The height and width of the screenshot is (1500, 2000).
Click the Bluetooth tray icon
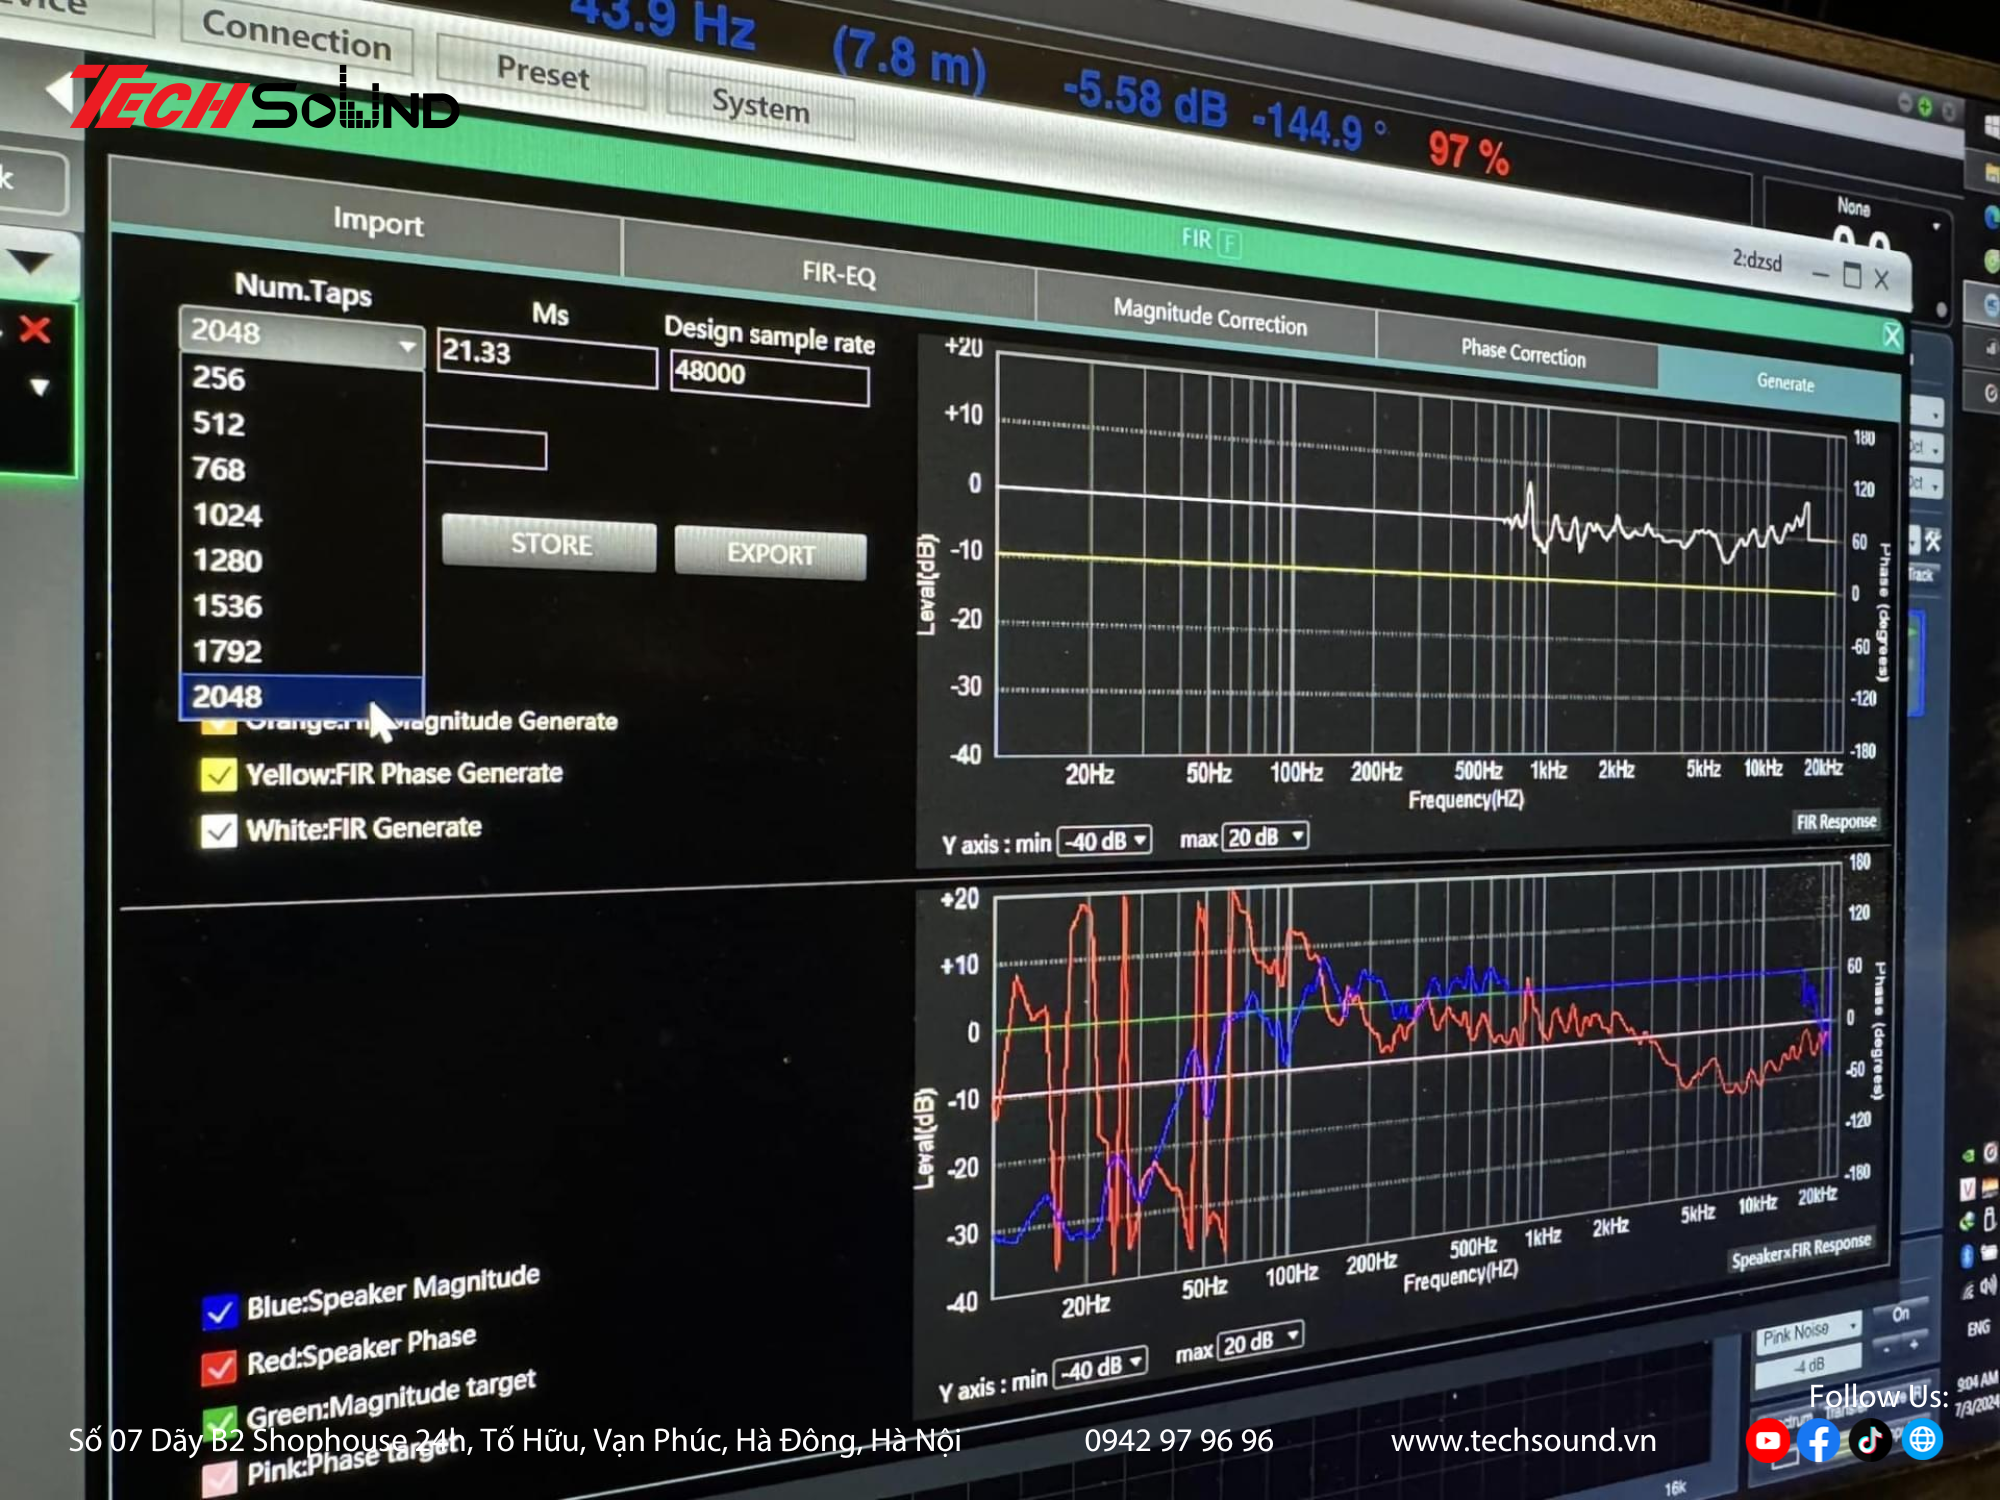(x=1967, y=1256)
